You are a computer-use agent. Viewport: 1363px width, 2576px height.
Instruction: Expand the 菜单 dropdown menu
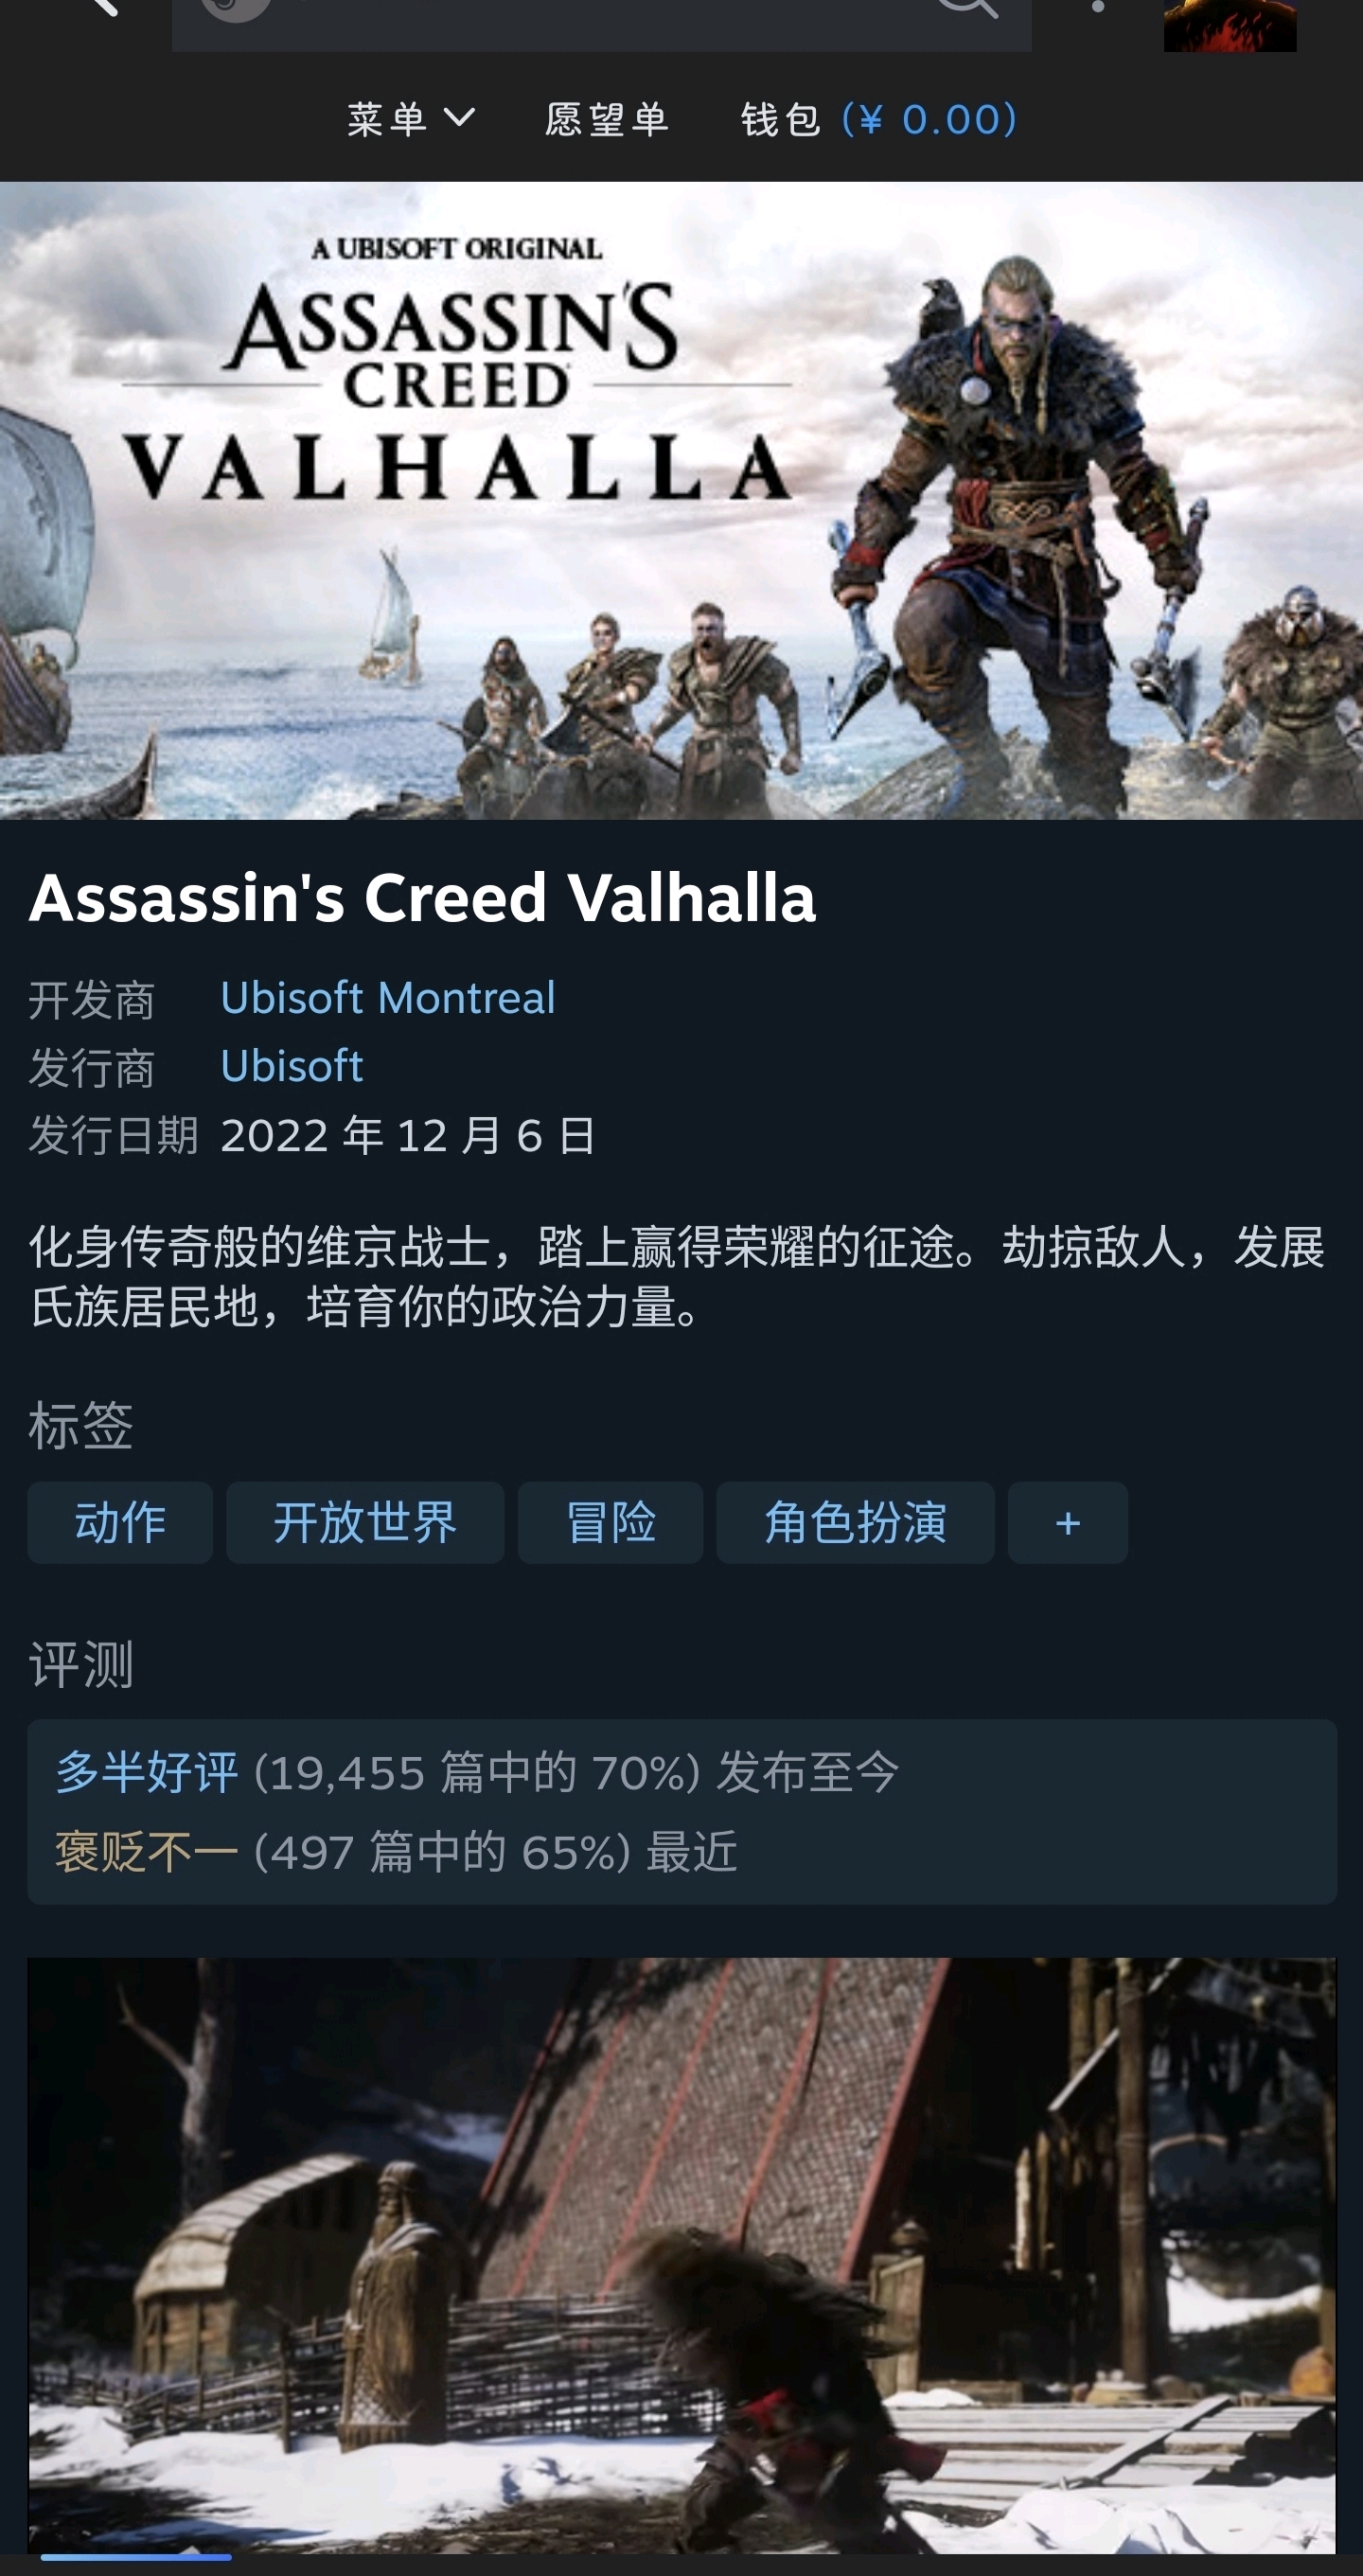[x=411, y=119]
